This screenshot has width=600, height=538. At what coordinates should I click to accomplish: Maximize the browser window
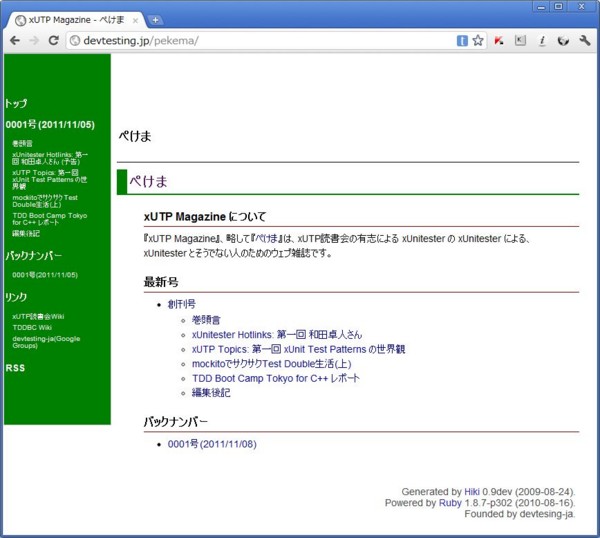pyautogui.click(x=559, y=7)
